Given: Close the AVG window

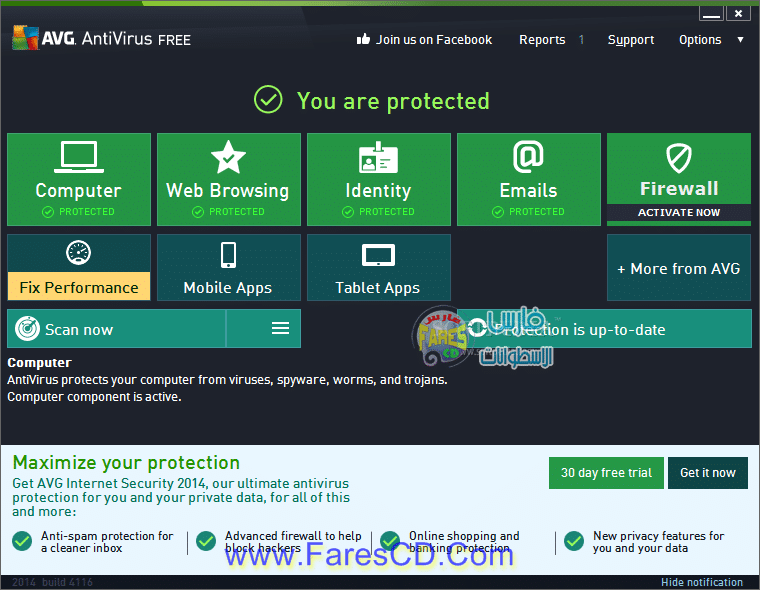Looking at the screenshot, I should (x=738, y=14).
